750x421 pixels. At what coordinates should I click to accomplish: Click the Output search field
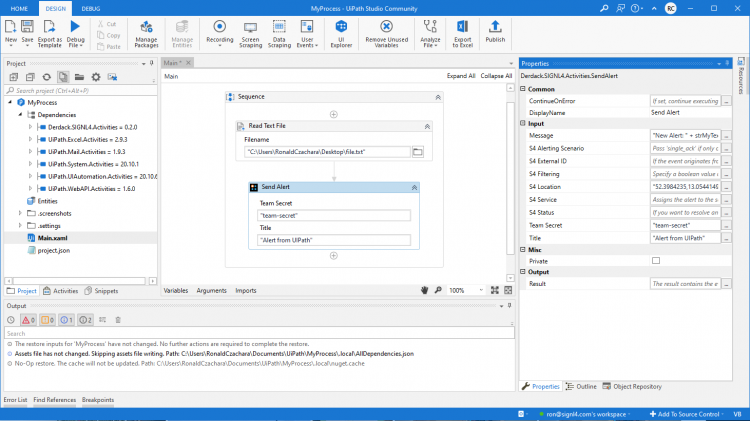(x=259, y=333)
